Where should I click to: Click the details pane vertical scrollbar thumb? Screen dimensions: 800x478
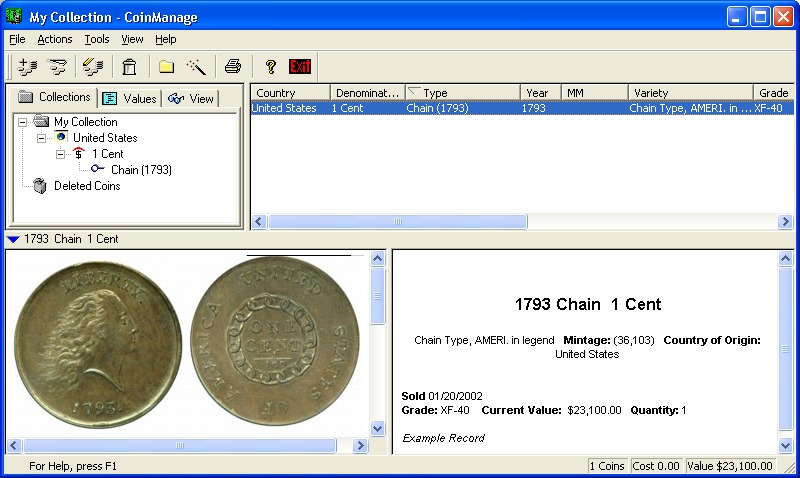(786, 349)
